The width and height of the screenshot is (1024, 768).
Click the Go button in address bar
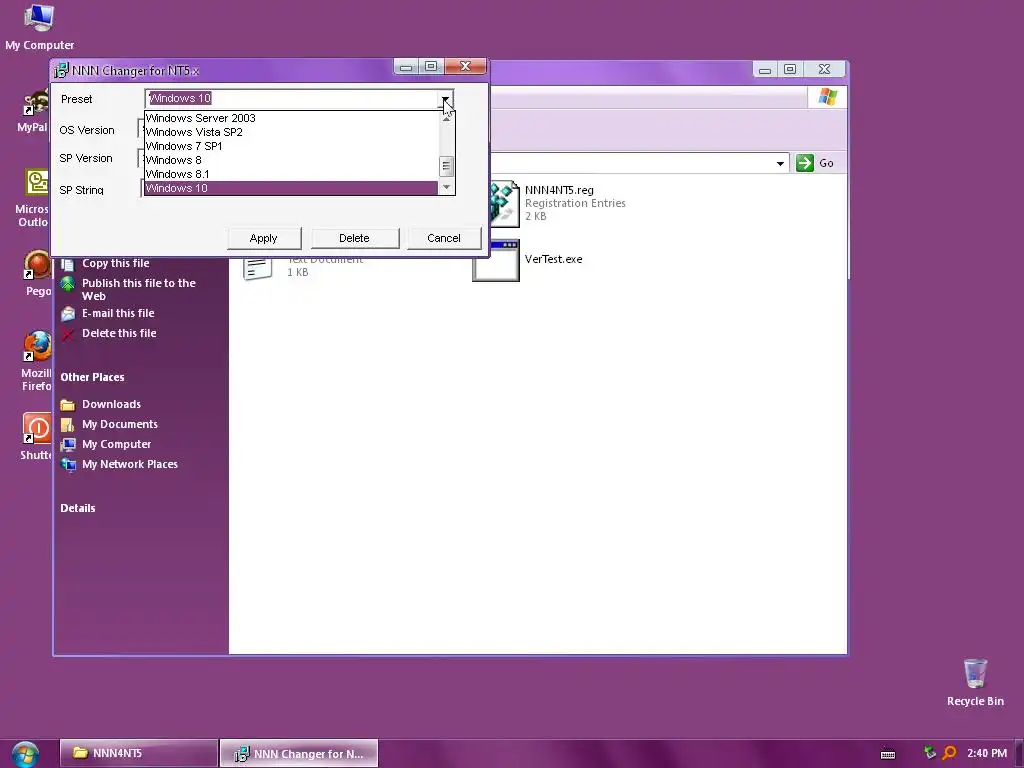pyautogui.click(x=815, y=163)
